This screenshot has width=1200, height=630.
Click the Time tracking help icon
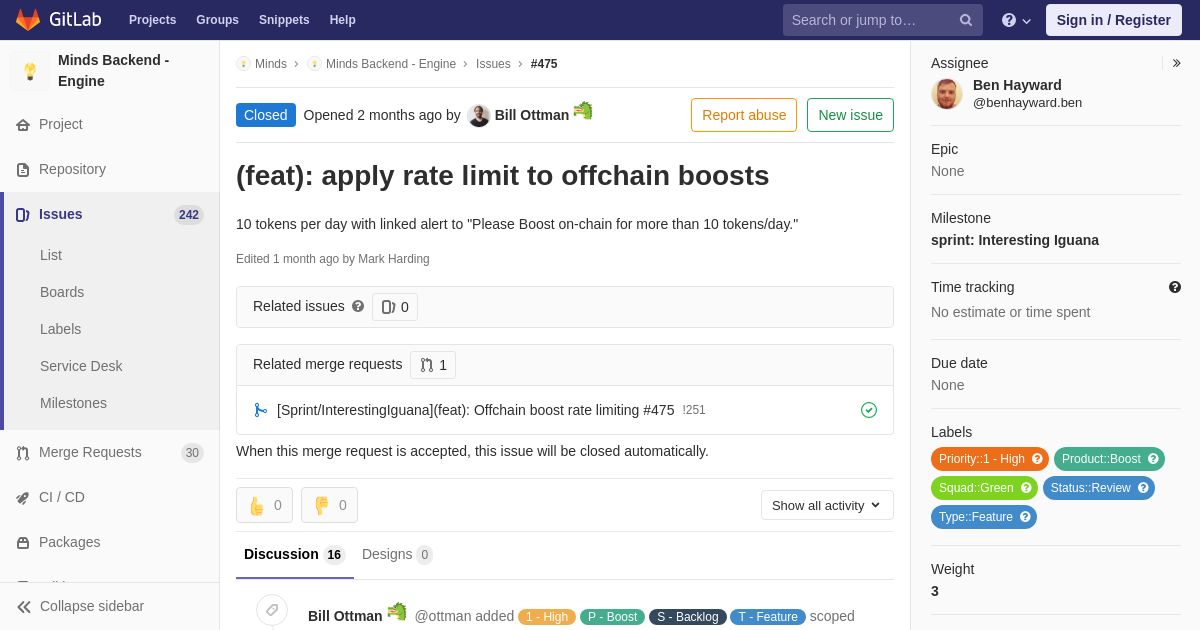(x=1175, y=287)
